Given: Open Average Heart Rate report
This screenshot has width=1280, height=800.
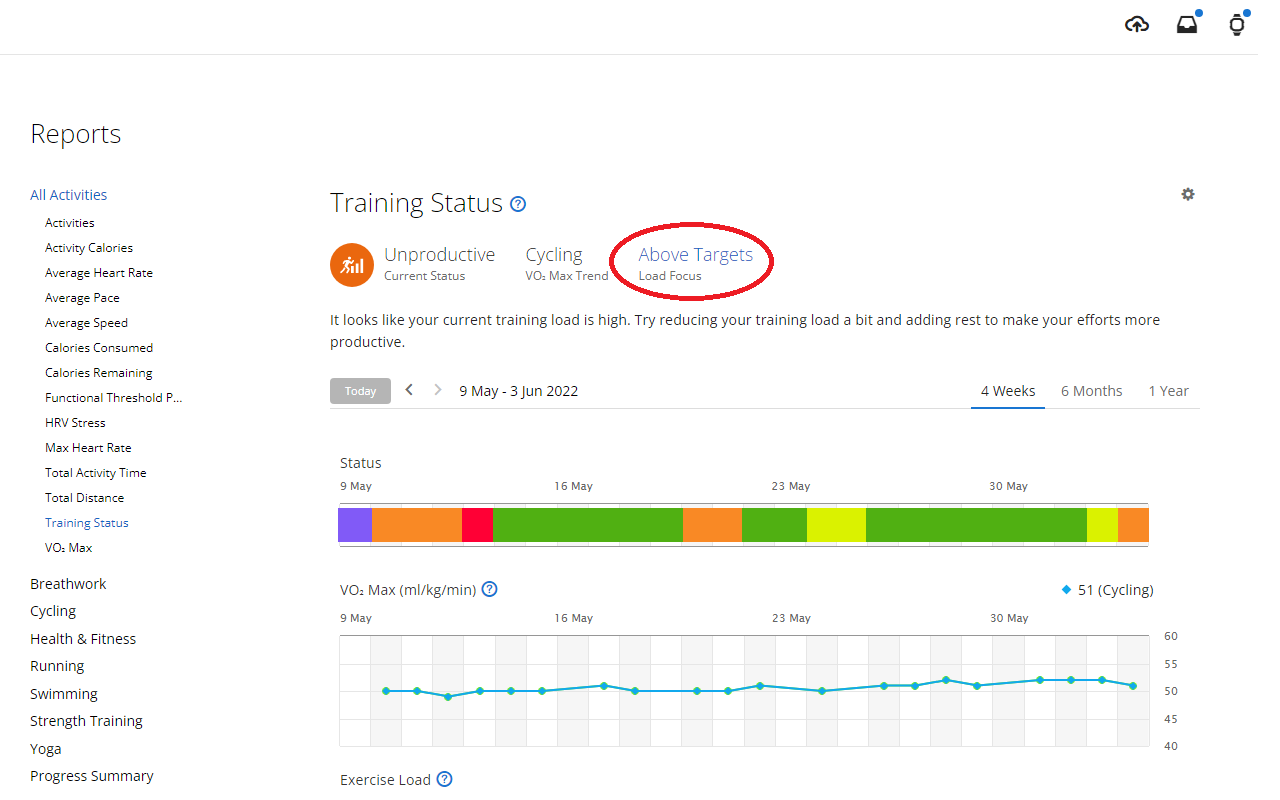Looking at the screenshot, I should [99, 273].
